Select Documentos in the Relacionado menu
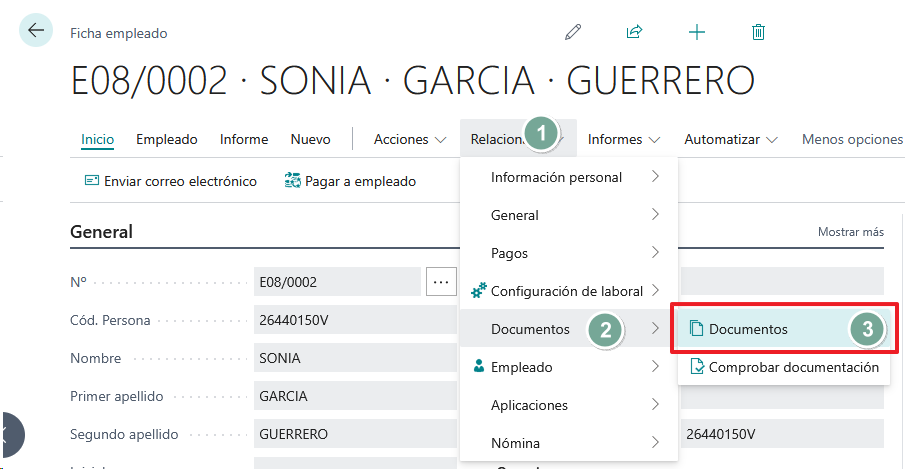This screenshot has height=469, width=905. click(569, 329)
